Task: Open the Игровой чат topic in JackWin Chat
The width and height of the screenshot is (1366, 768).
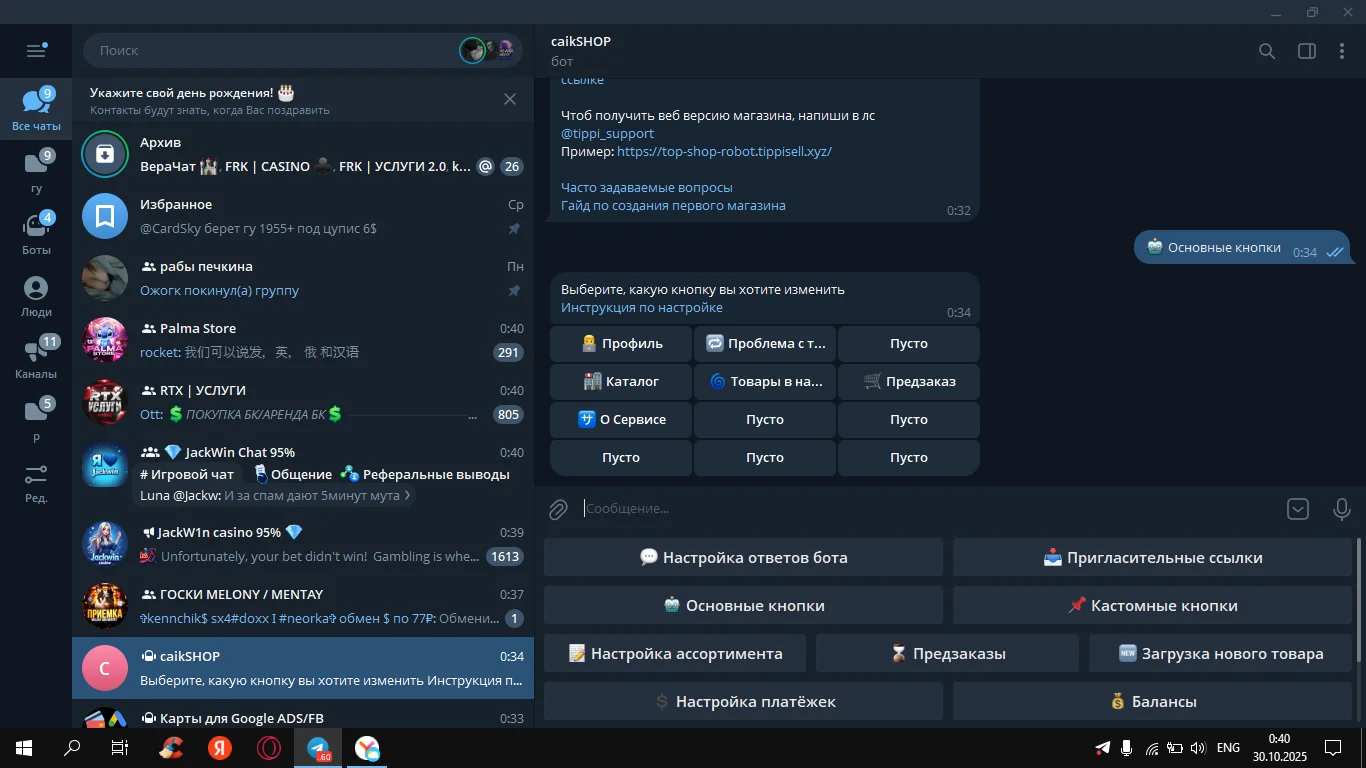Action: (187, 474)
